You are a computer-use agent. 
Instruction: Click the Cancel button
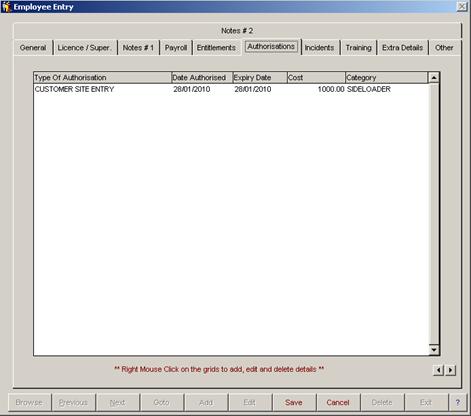pyautogui.click(x=338, y=402)
